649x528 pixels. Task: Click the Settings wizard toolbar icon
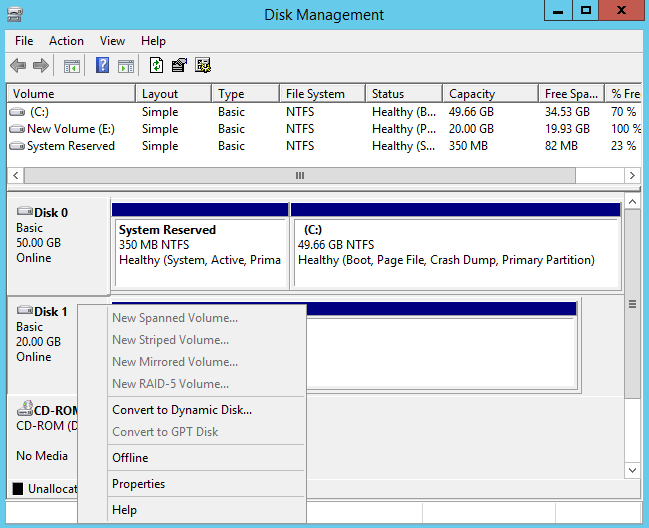click(x=203, y=66)
